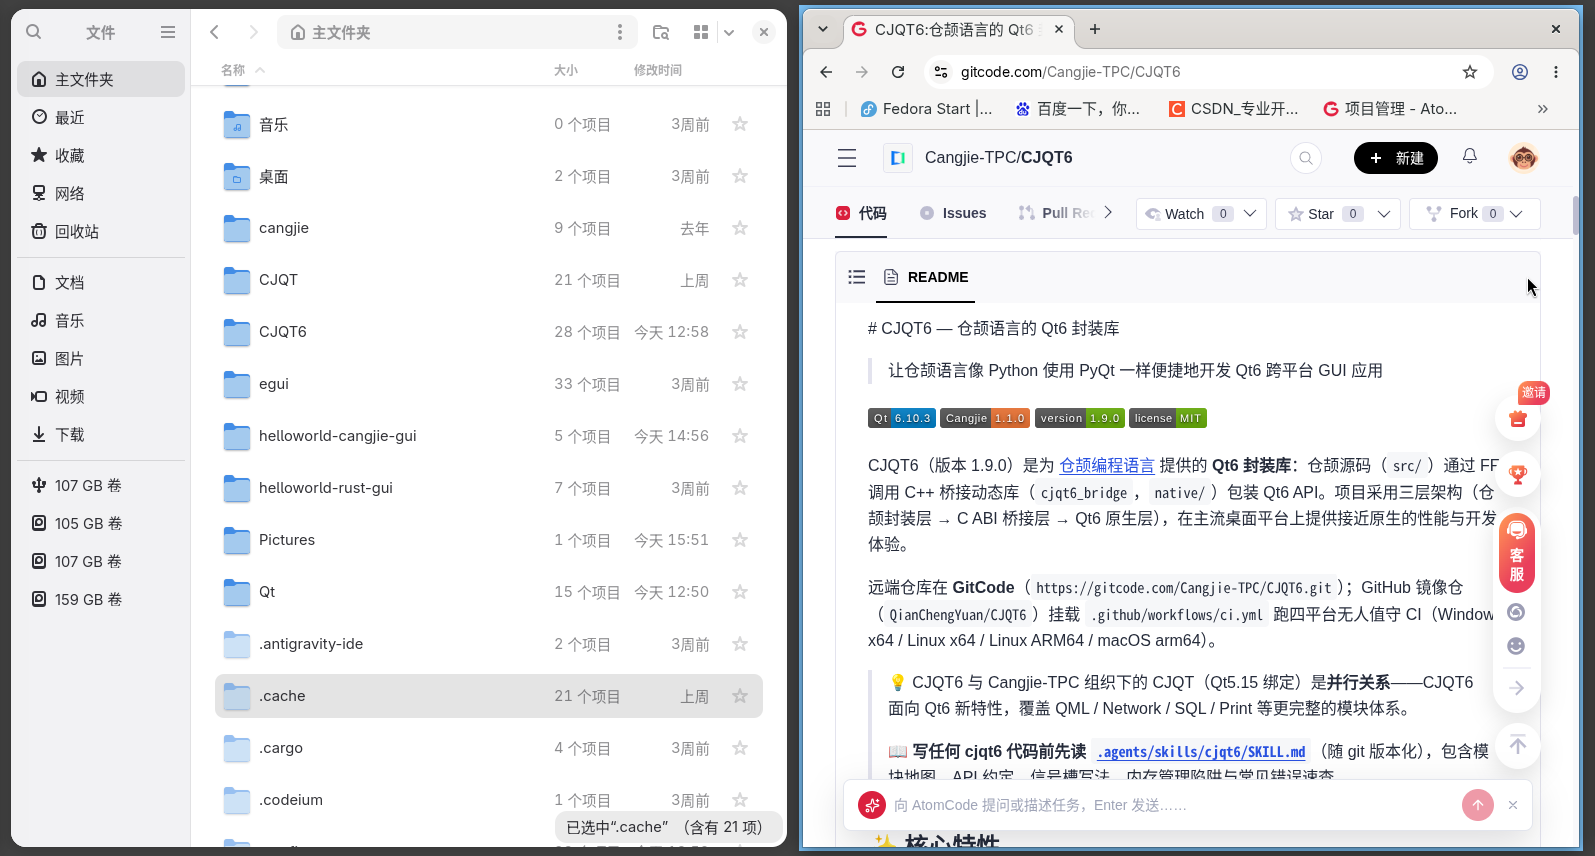
Task: Open the user avatar menu
Action: (x=1523, y=158)
